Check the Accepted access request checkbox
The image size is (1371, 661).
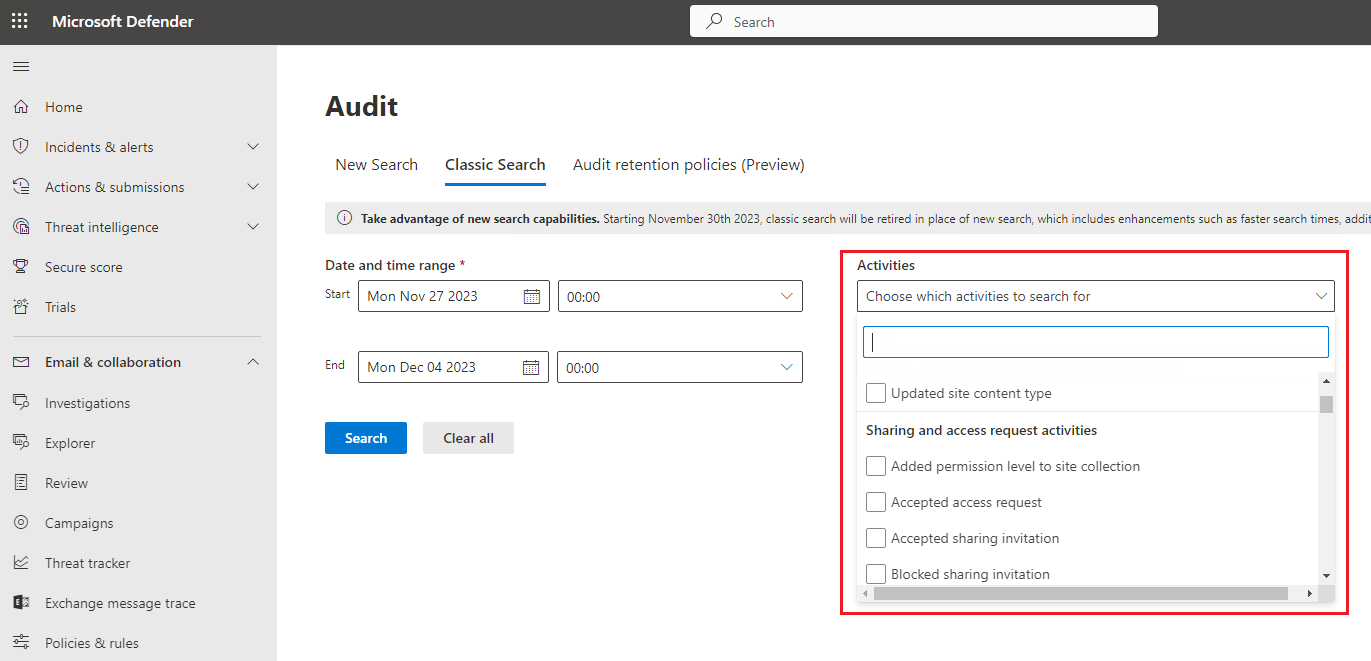pyautogui.click(x=876, y=501)
